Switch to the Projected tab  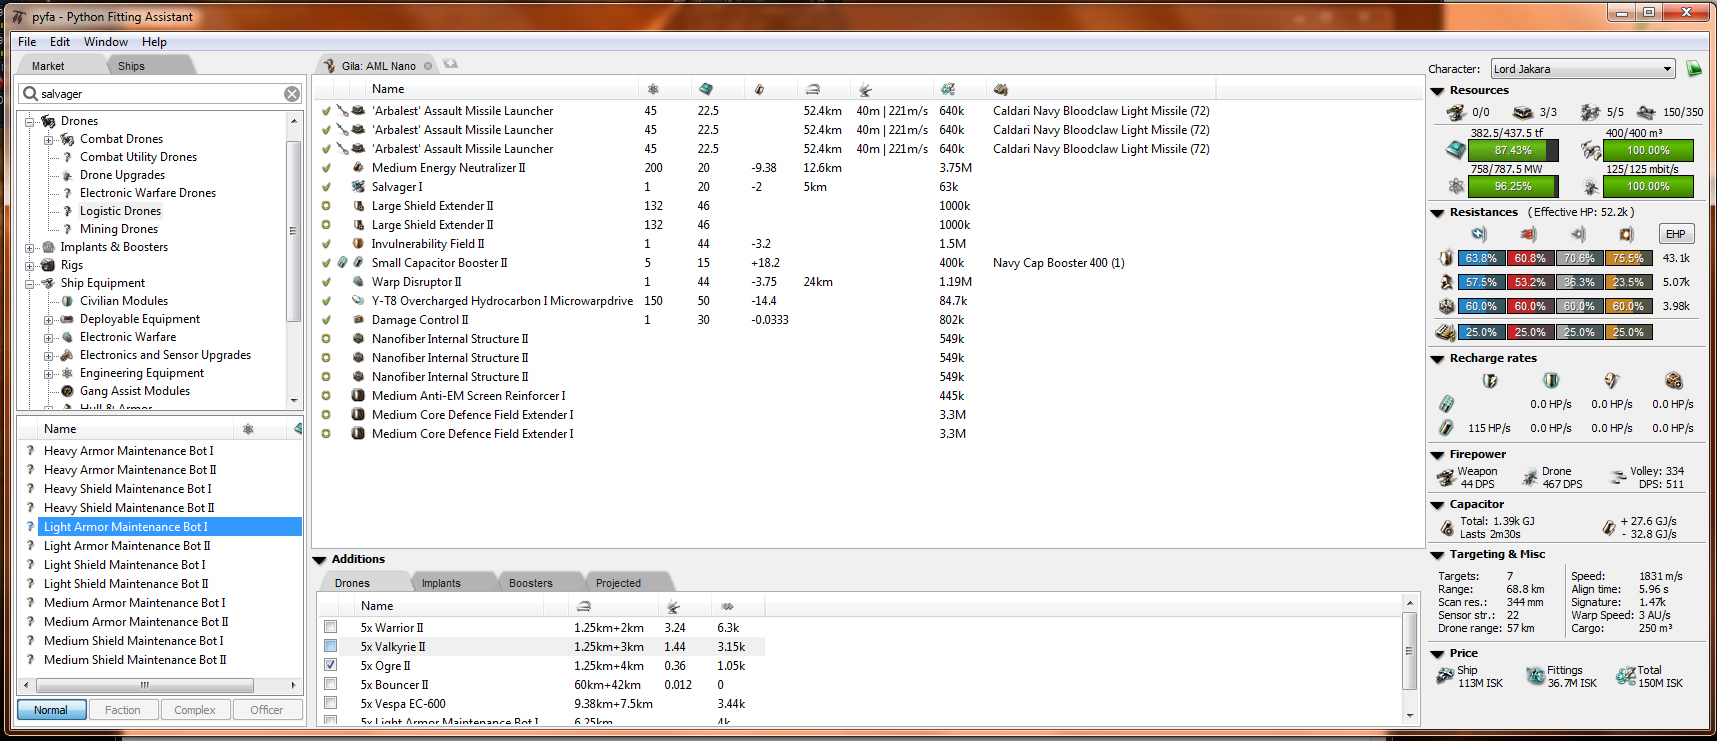tap(618, 583)
